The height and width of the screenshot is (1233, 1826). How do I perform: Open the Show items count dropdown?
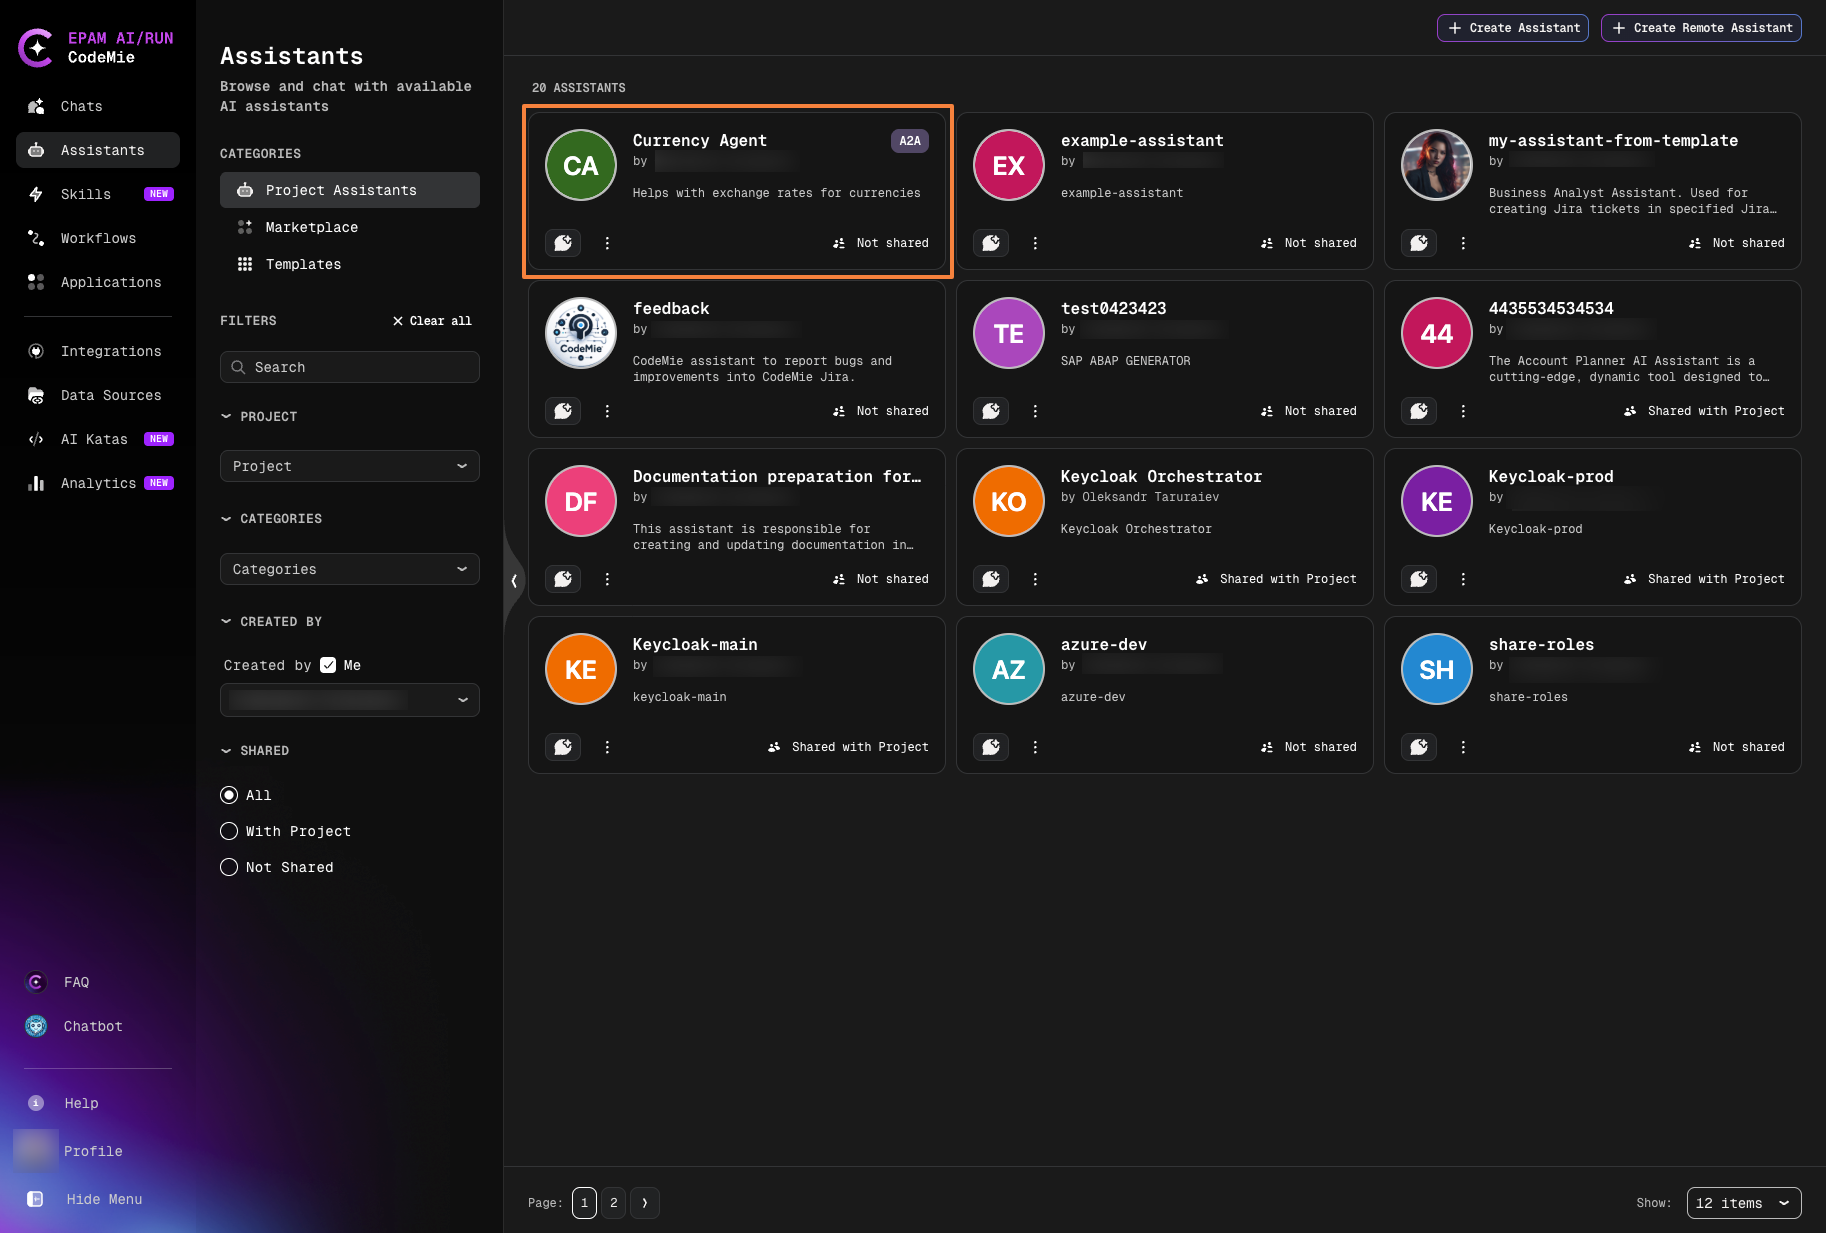[1743, 1203]
